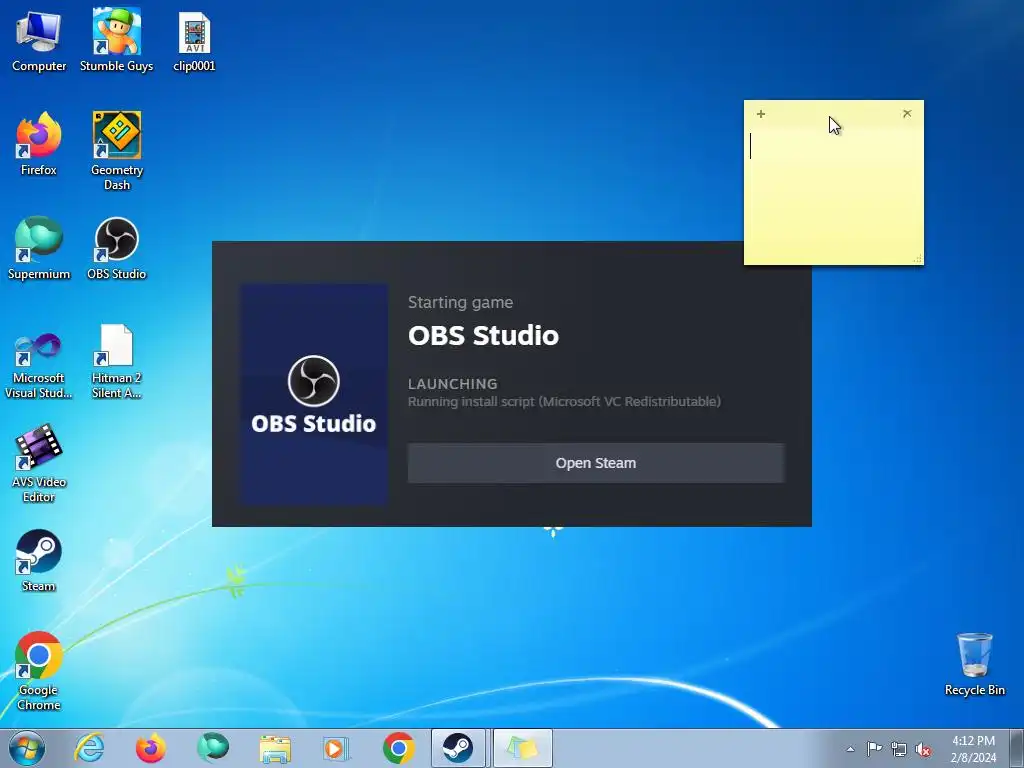Screen dimensions: 1024x768
Task: Select the Firefox desktop shortcut
Action: point(39,144)
